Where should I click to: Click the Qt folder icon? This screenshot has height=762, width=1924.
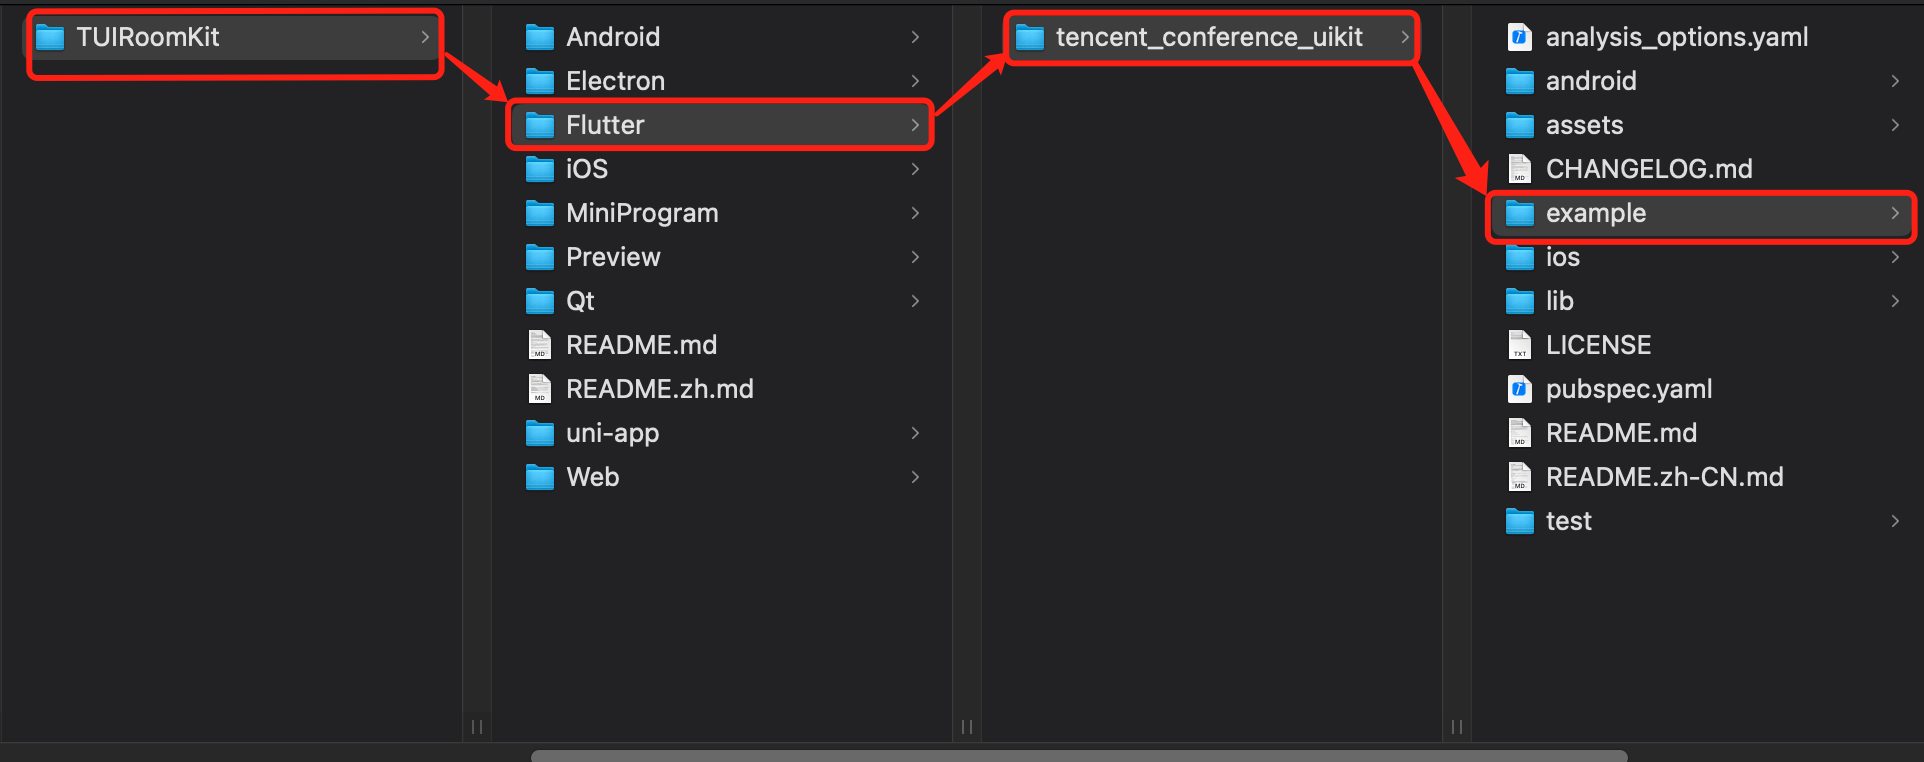pos(540,301)
